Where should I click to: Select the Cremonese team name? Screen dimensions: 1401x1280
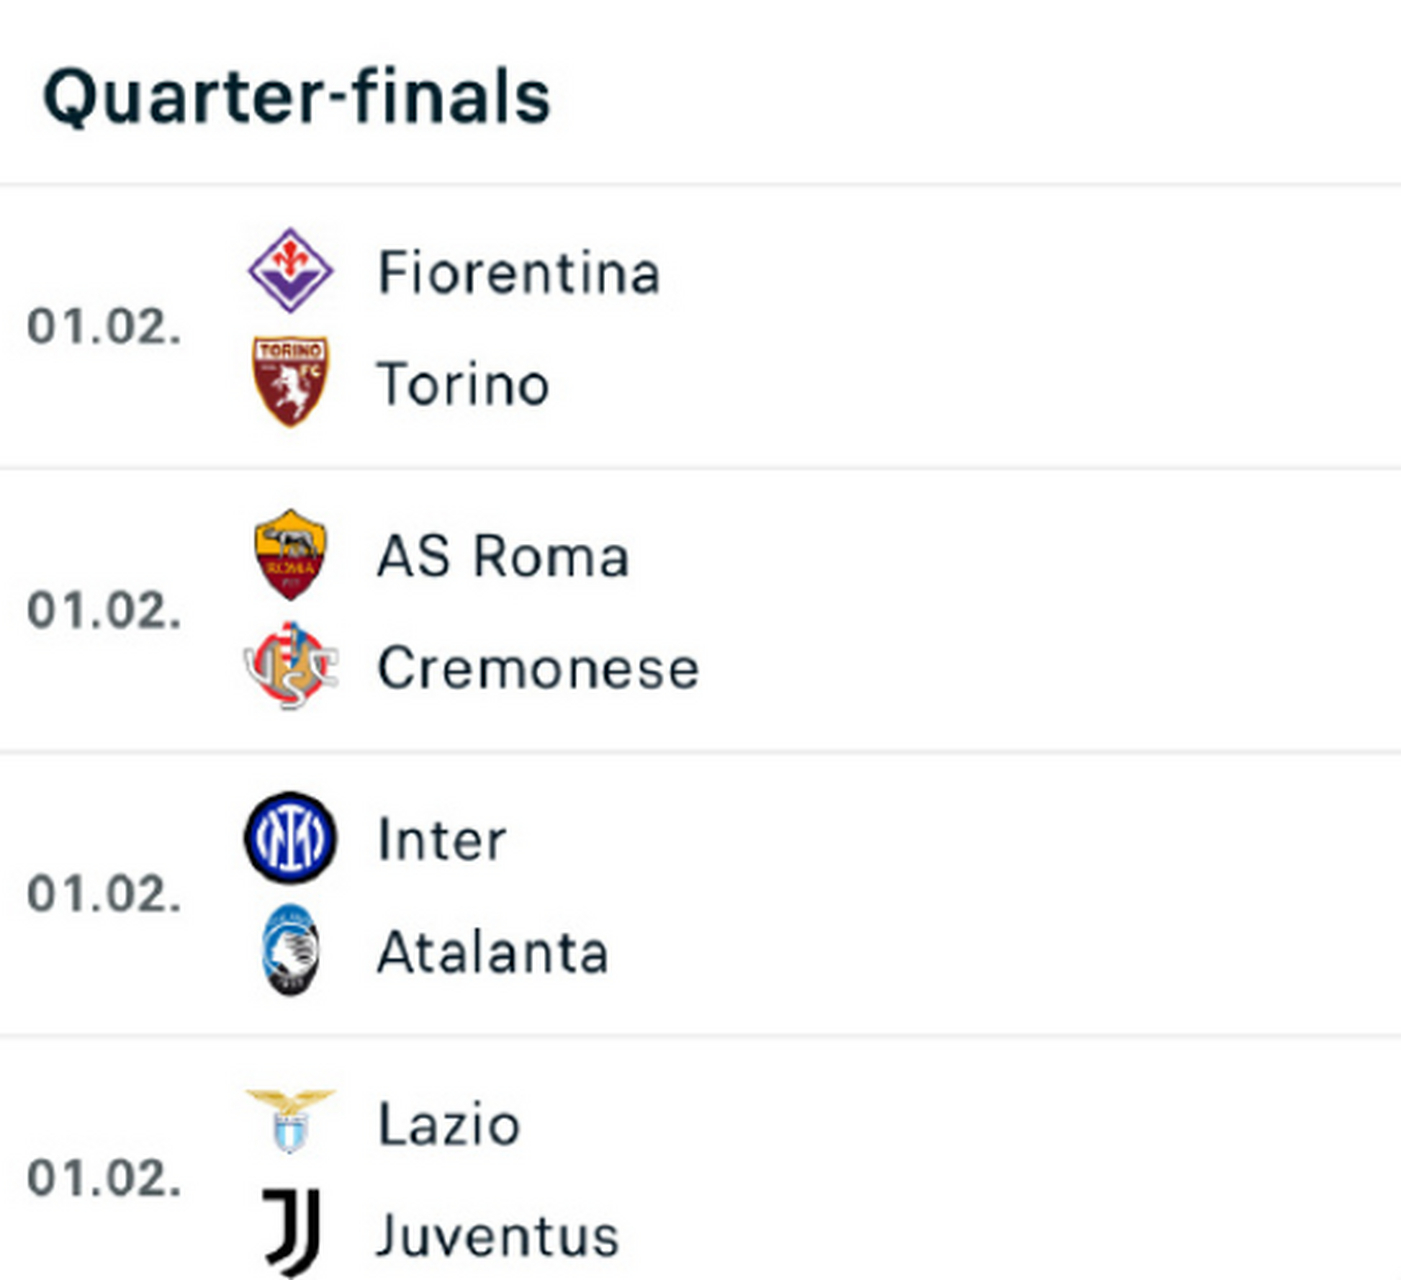pos(538,668)
